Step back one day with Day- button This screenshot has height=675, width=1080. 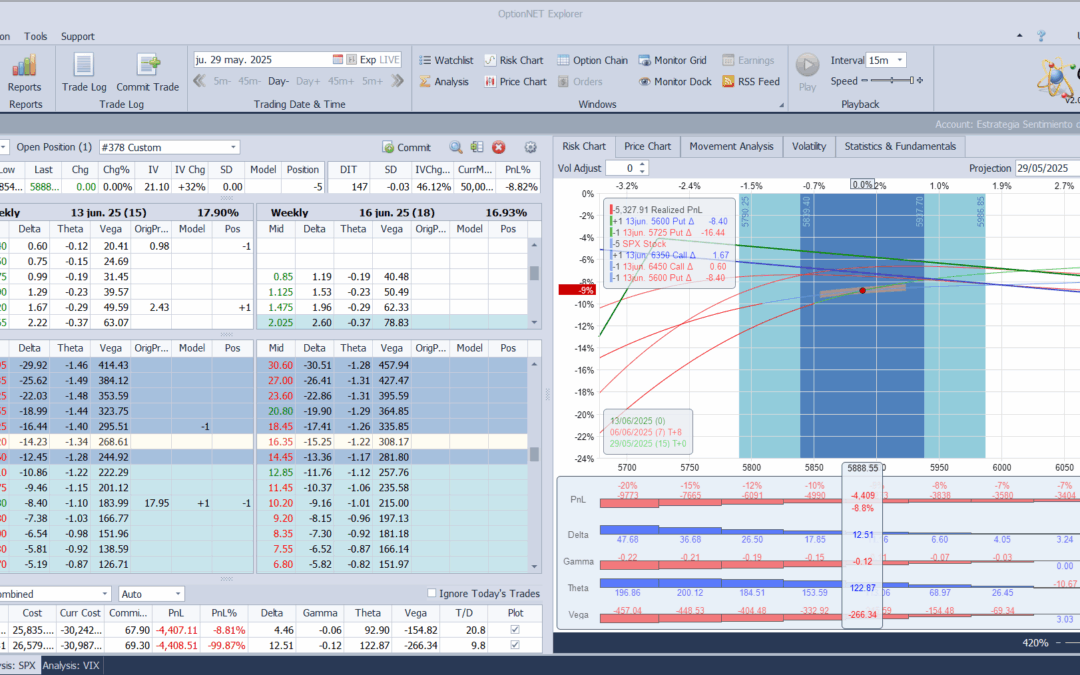279,81
